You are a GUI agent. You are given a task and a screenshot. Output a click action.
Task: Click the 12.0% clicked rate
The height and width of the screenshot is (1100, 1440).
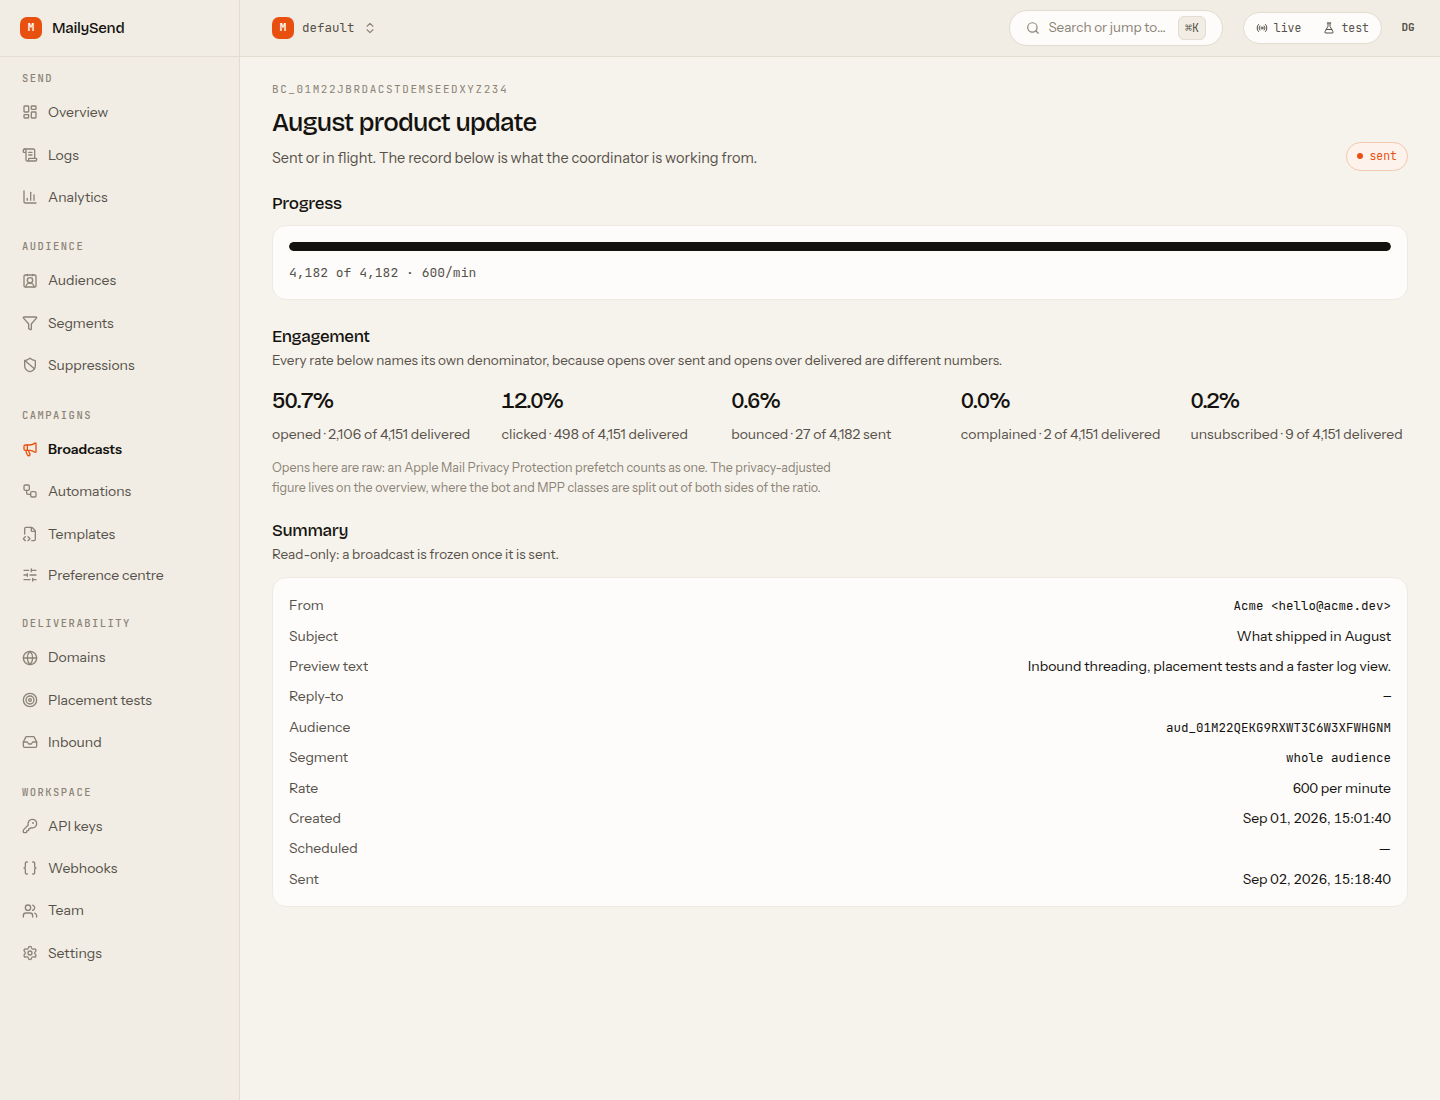(x=532, y=401)
